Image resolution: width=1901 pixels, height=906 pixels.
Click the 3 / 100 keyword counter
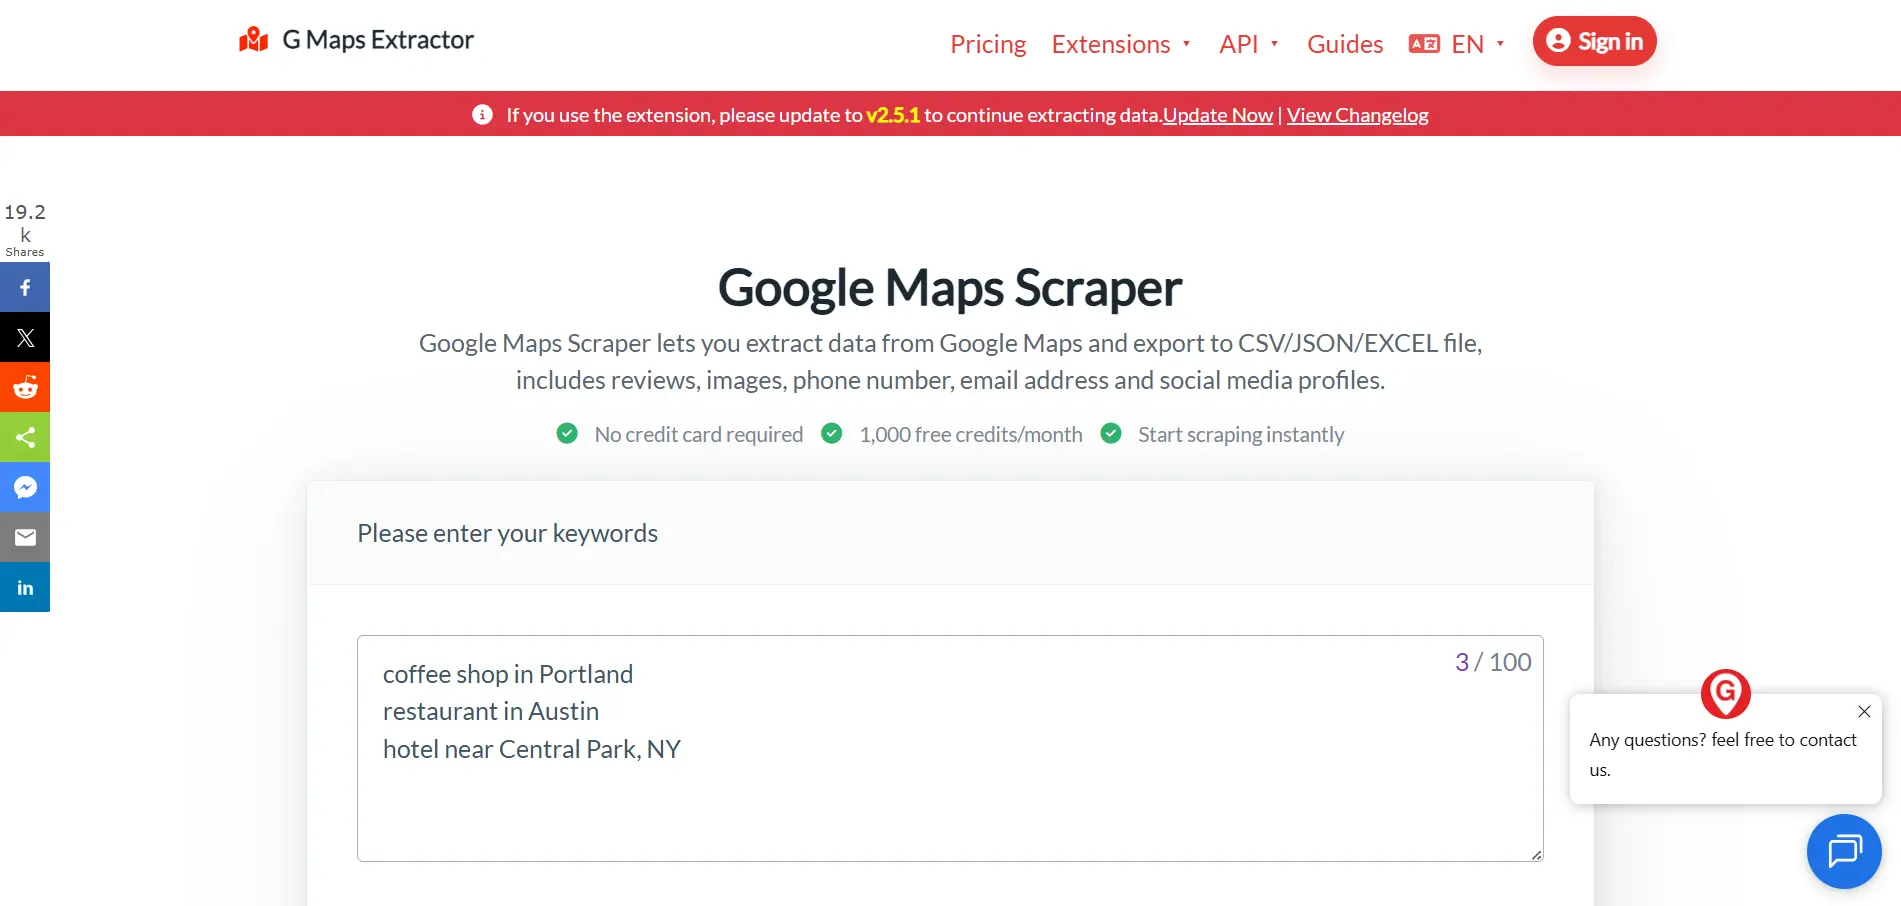pos(1493,662)
